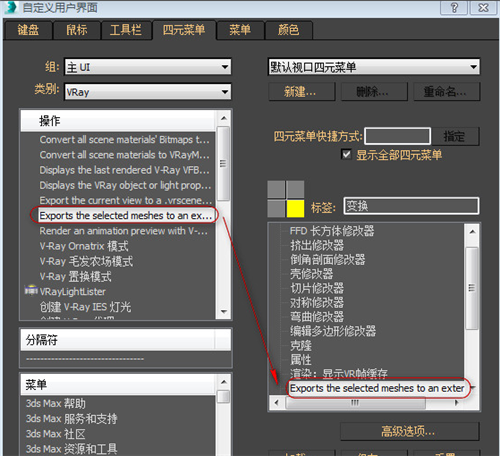500x456 pixels.
Task: Open the 菜单 tab
Action: [x=240, y=30]
